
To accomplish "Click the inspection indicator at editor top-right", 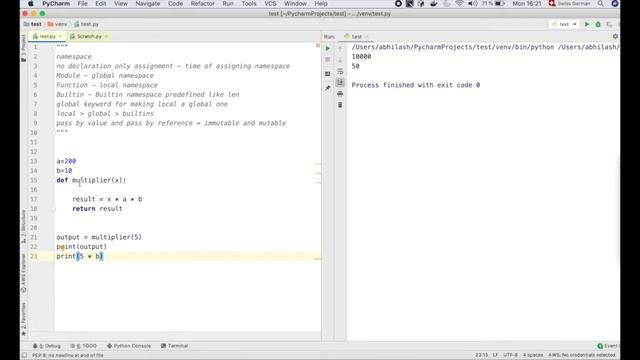I will point(318,46).
